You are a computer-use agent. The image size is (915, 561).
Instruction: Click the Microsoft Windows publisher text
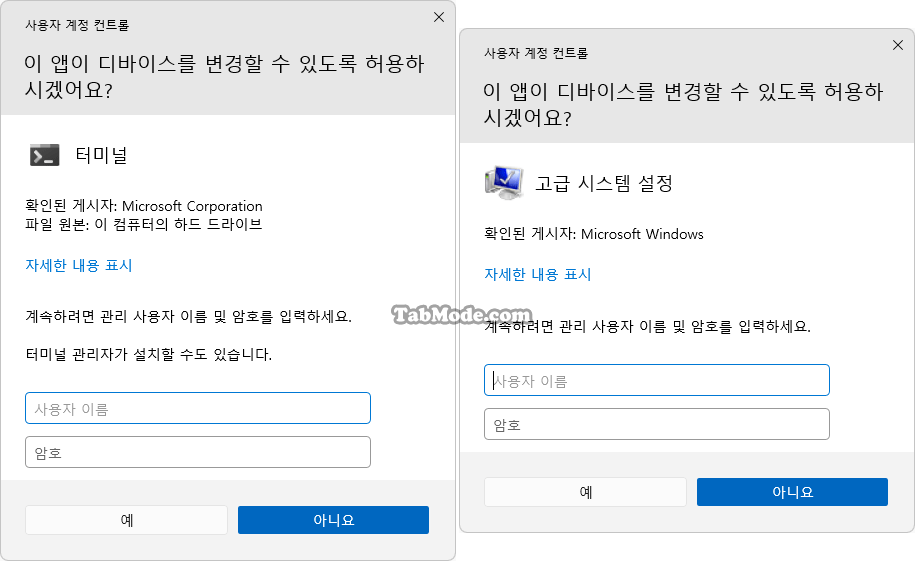pos(642,234)
